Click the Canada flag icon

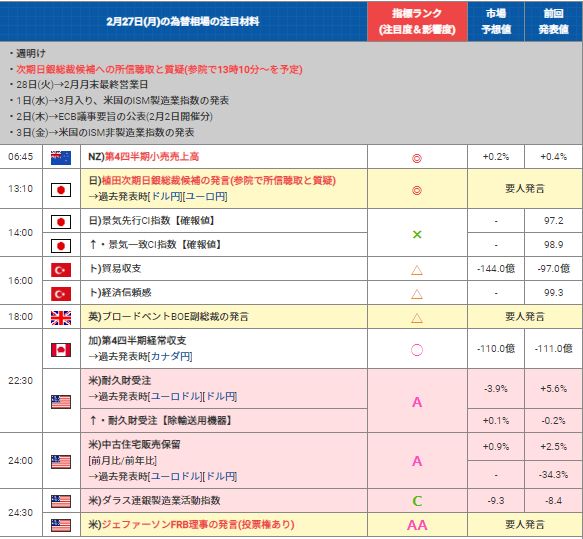[x=61, y=349]
